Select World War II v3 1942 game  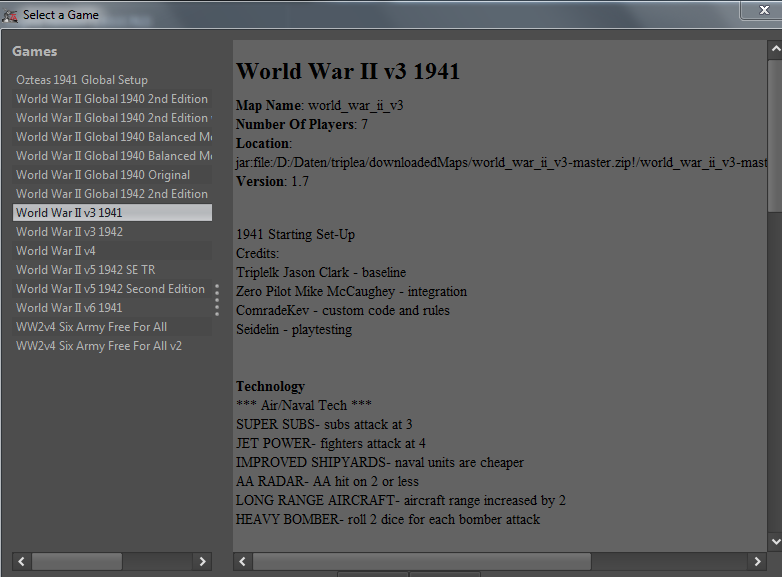point(112,232)
